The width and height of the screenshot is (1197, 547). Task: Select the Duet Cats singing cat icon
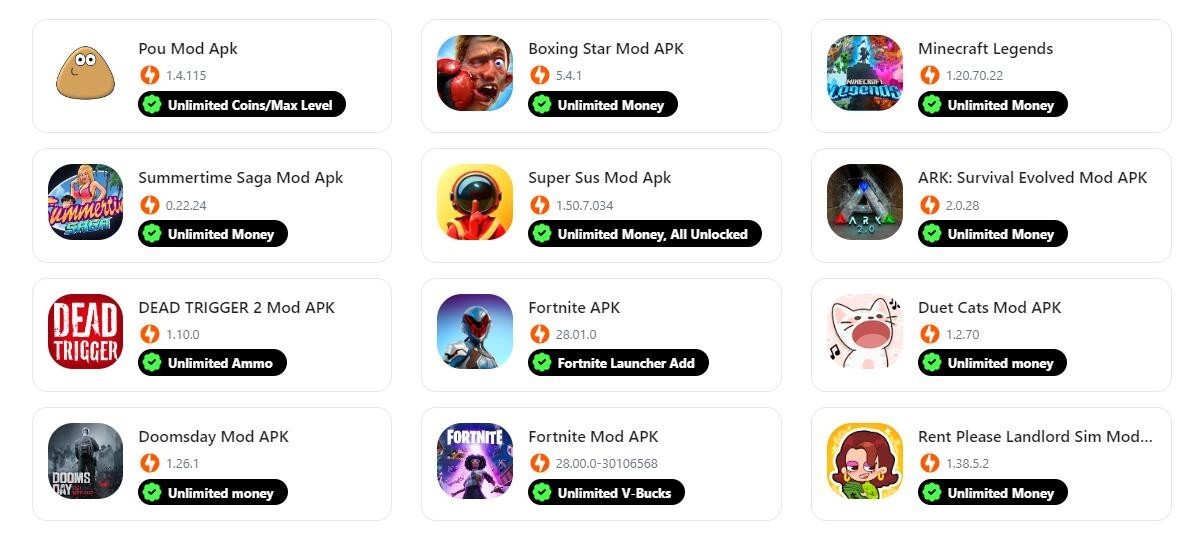tap(865, 331)
